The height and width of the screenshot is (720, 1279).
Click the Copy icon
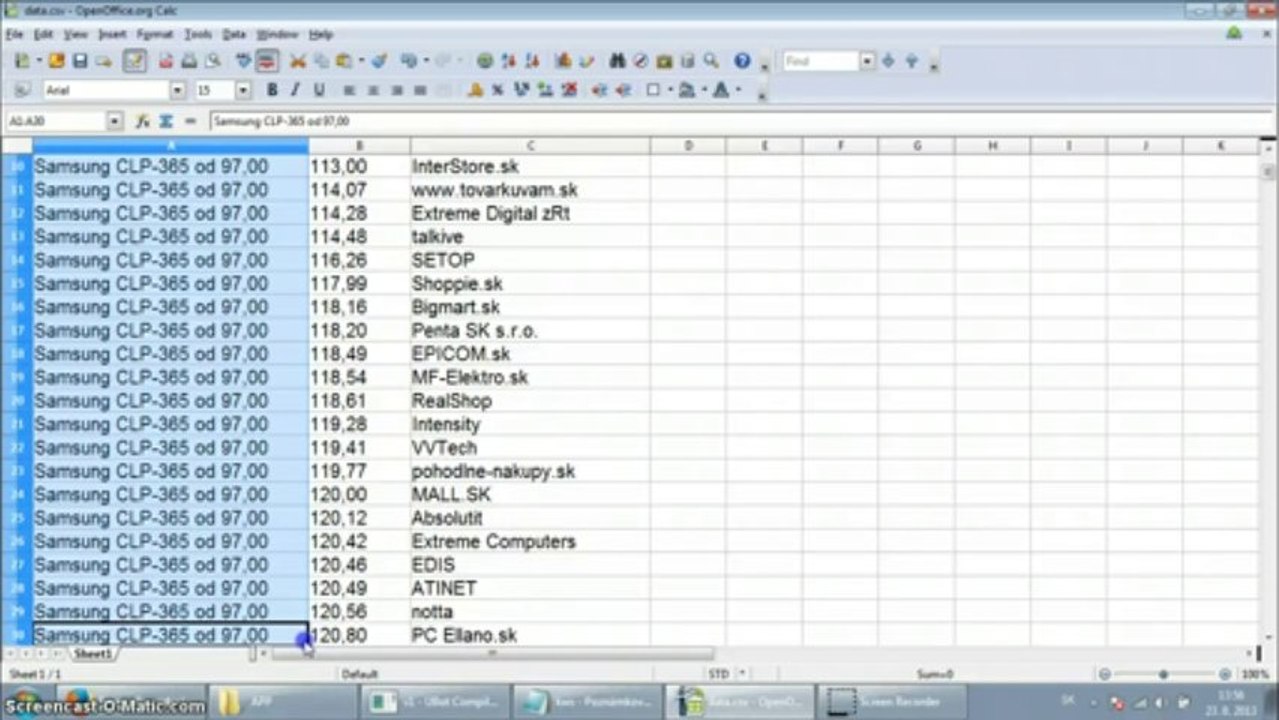(x=320, y=61)
